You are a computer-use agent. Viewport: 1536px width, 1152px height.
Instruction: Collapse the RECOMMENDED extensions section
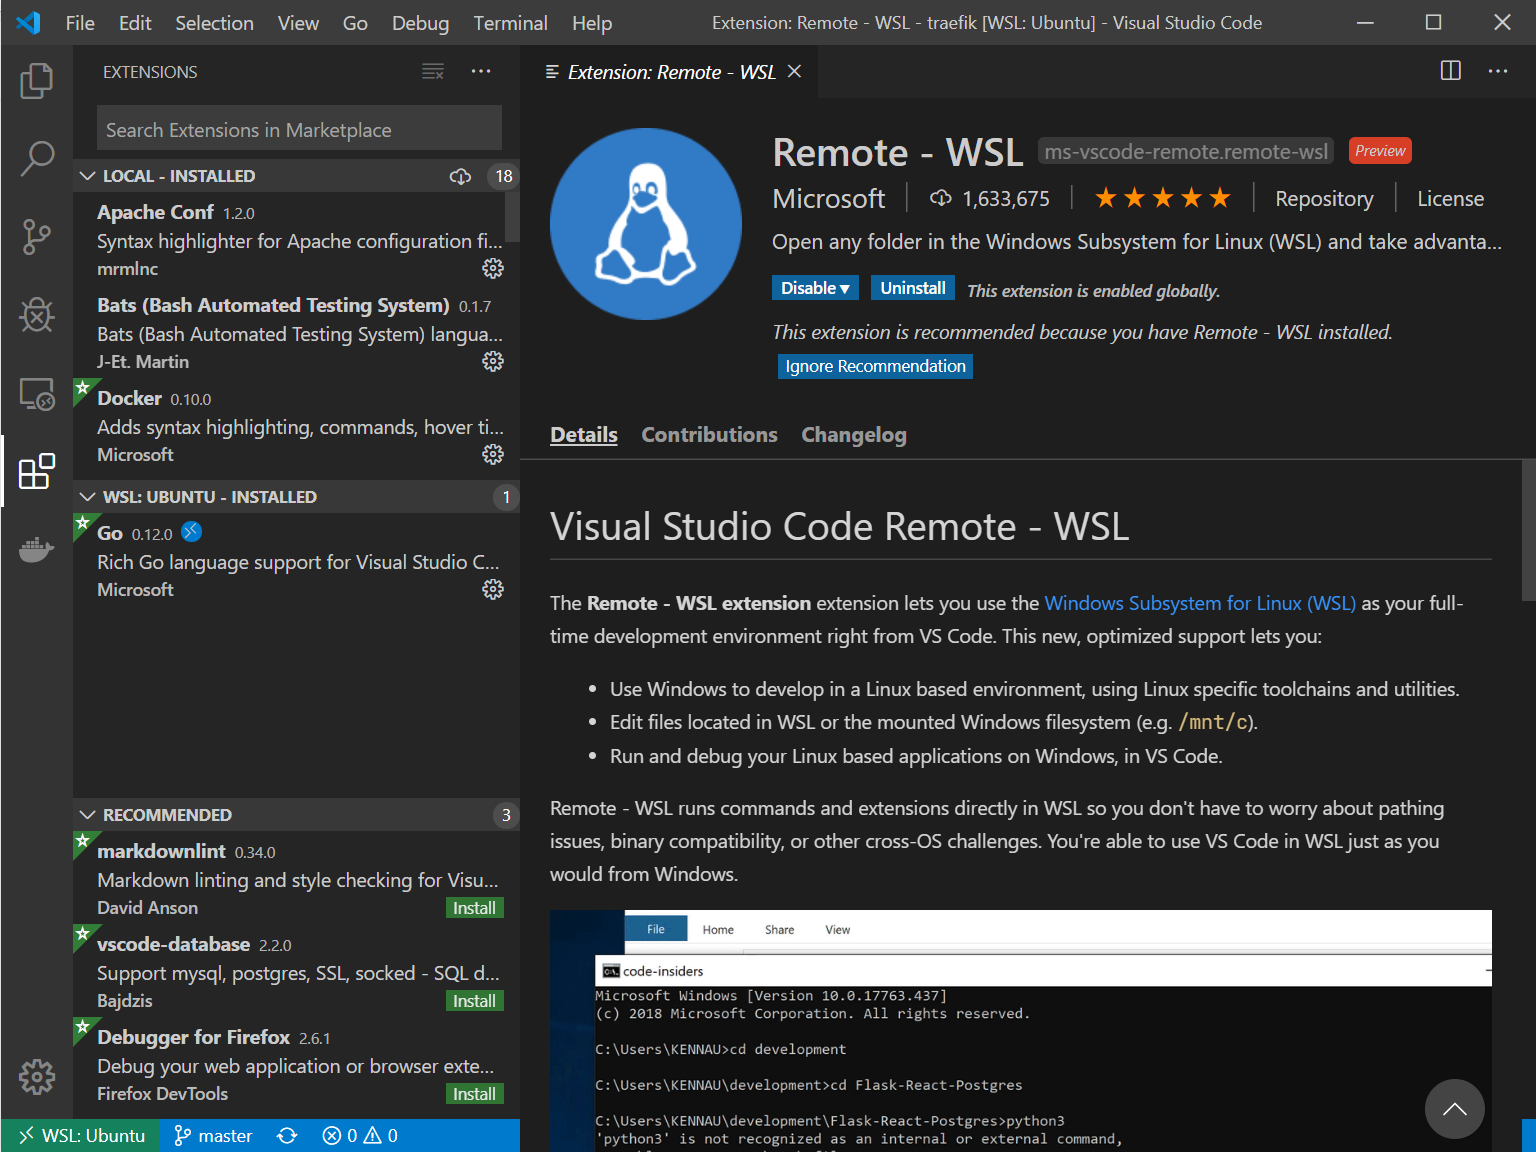pos(87,814)
